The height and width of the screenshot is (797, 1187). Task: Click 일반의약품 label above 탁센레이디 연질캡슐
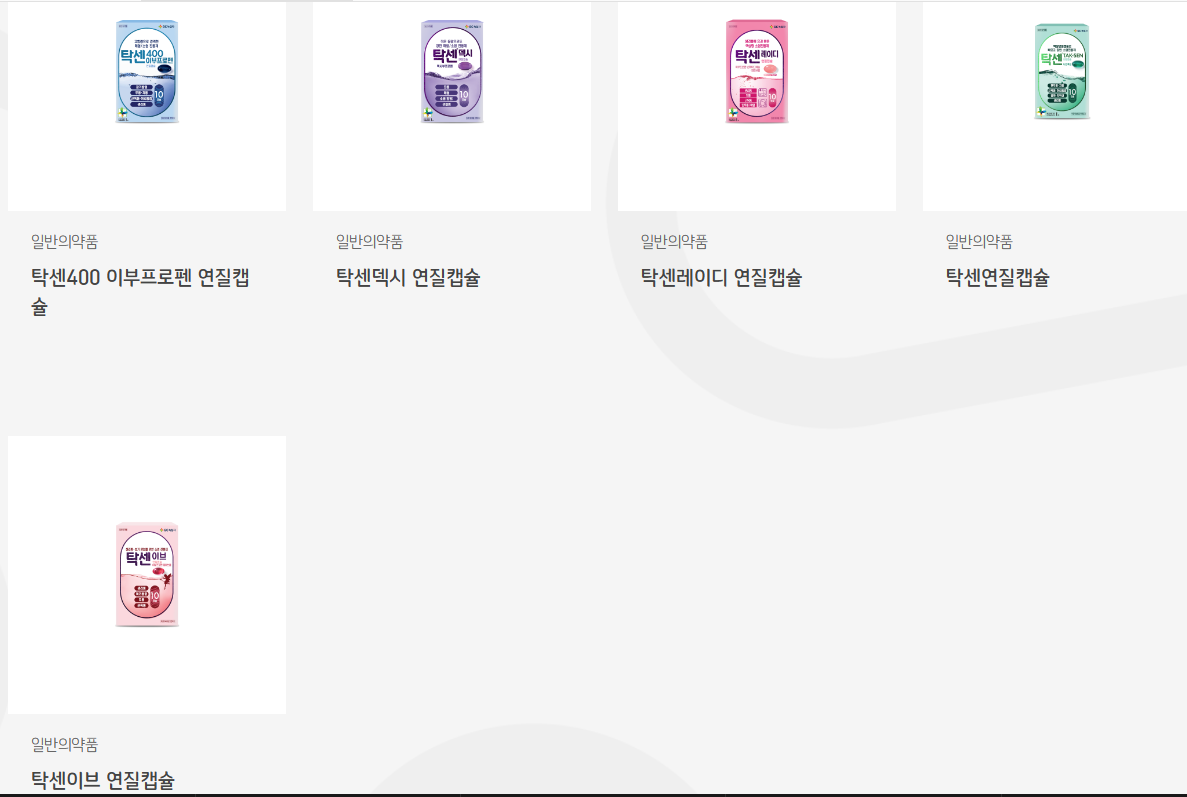pos(675,241)
